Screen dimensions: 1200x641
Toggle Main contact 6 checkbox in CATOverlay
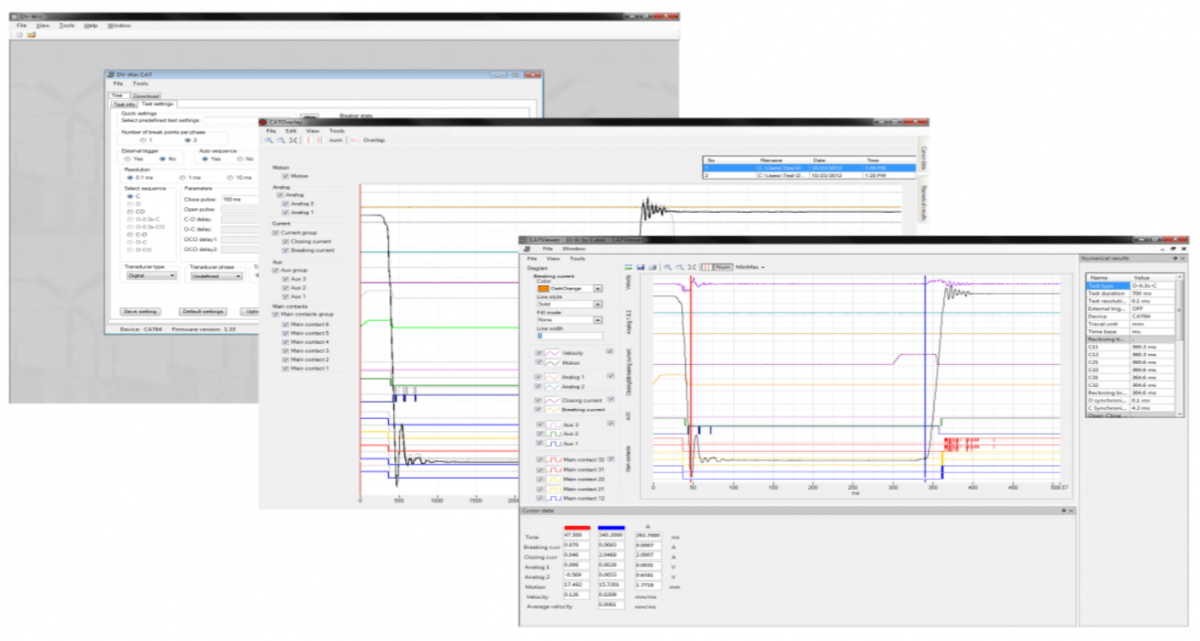285,324
